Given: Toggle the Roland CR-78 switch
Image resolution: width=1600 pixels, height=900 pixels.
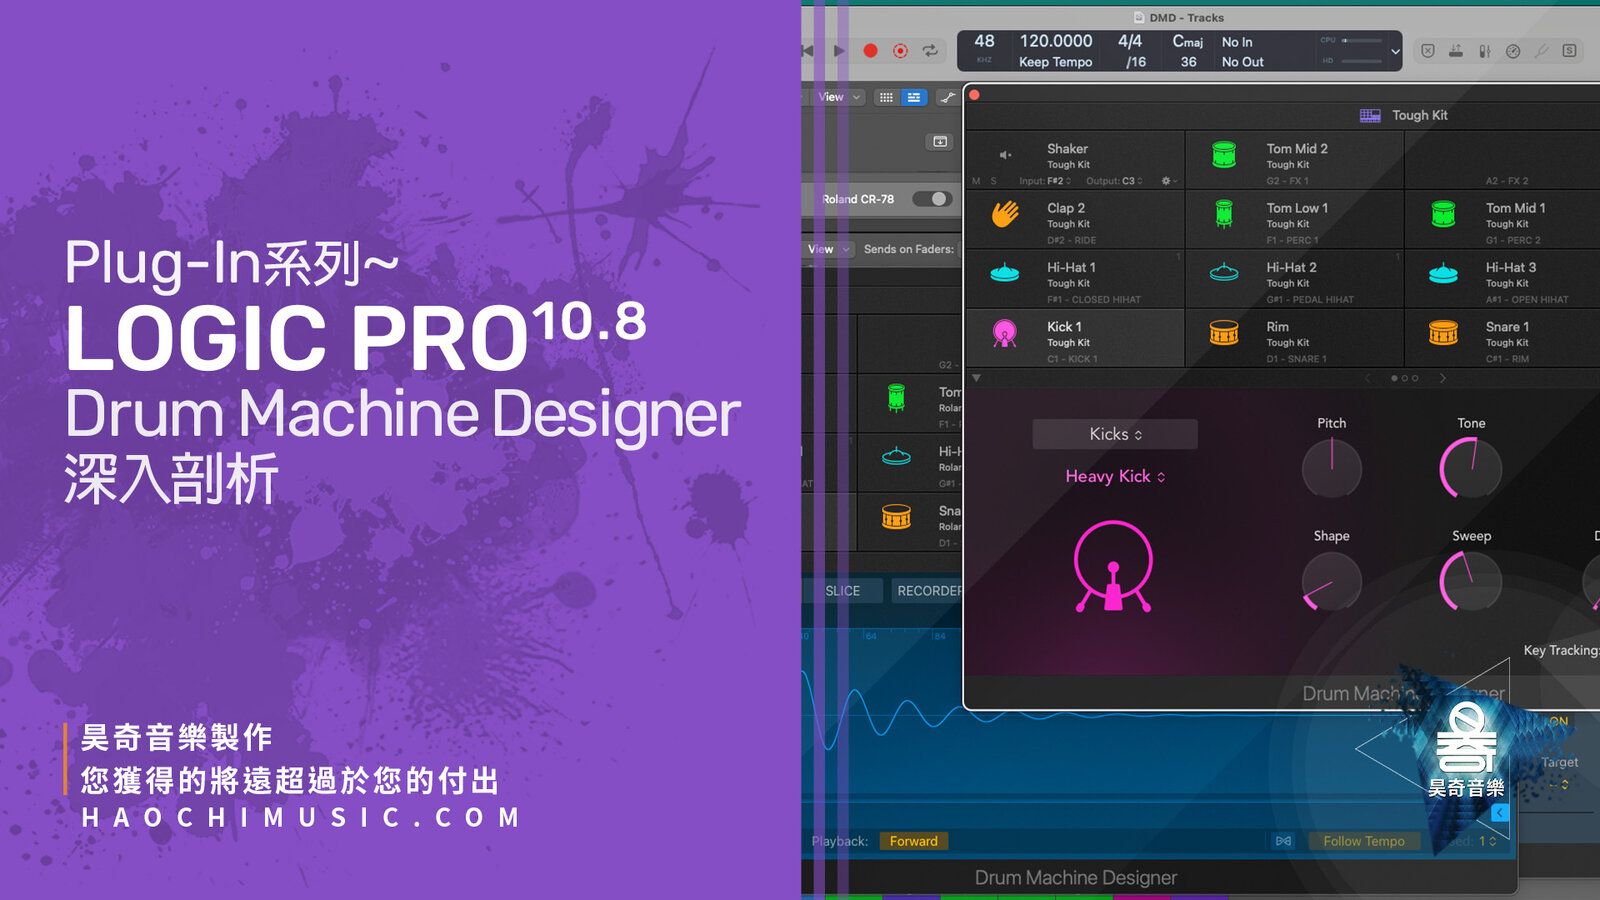Looking at the screenshot, I should pos(930,199).
